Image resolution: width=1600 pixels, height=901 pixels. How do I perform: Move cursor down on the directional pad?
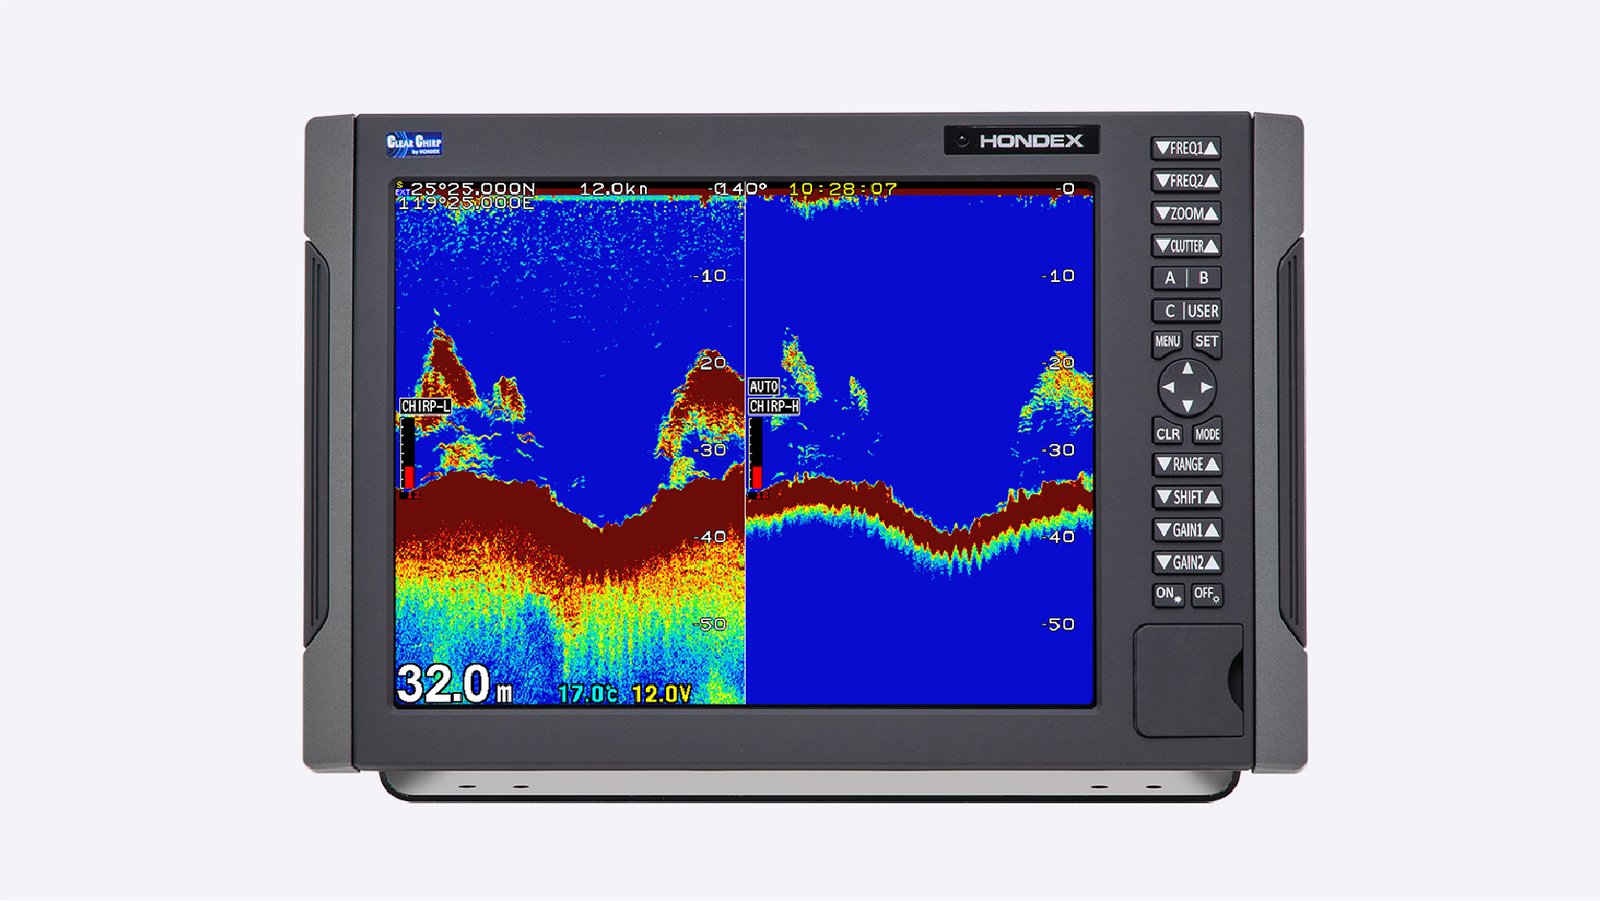1187,406
